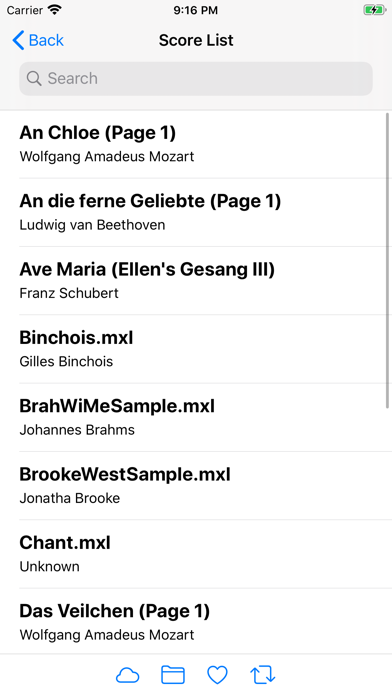Select BrahWiMeSample.mxl score
The height and width of the screenshot is (696, 392).
pyautogui.click(x=196, y=418)
